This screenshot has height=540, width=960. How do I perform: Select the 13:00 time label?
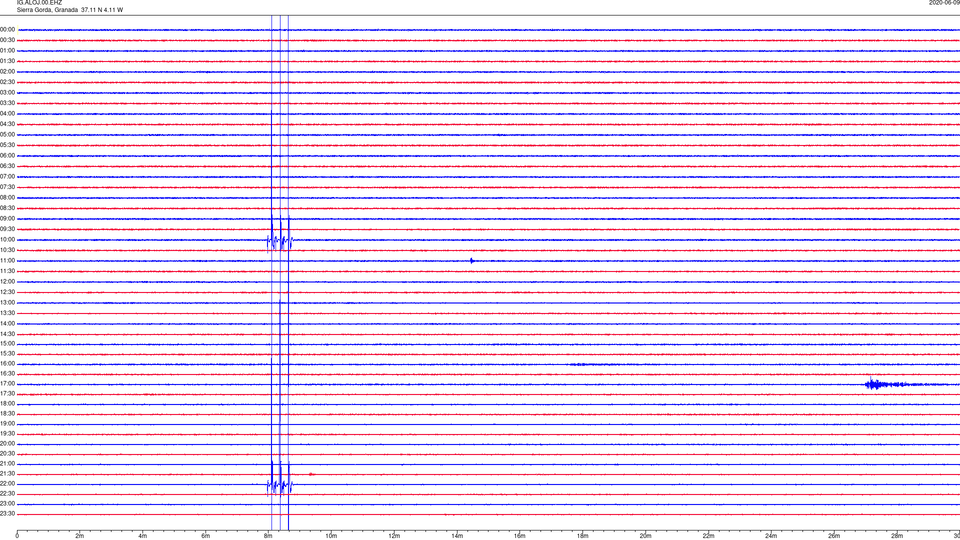coord(8,302)
